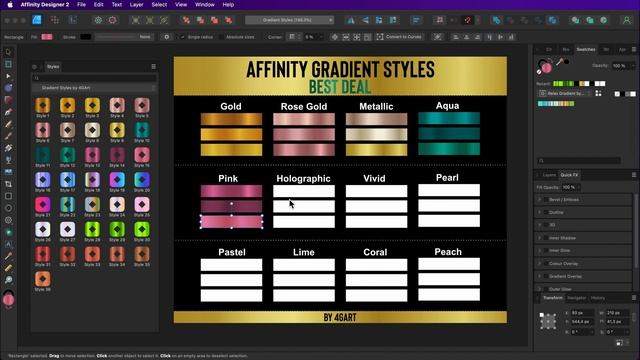
Task: Select the Rectangle shape tool
Action: [x=8, y=196]
